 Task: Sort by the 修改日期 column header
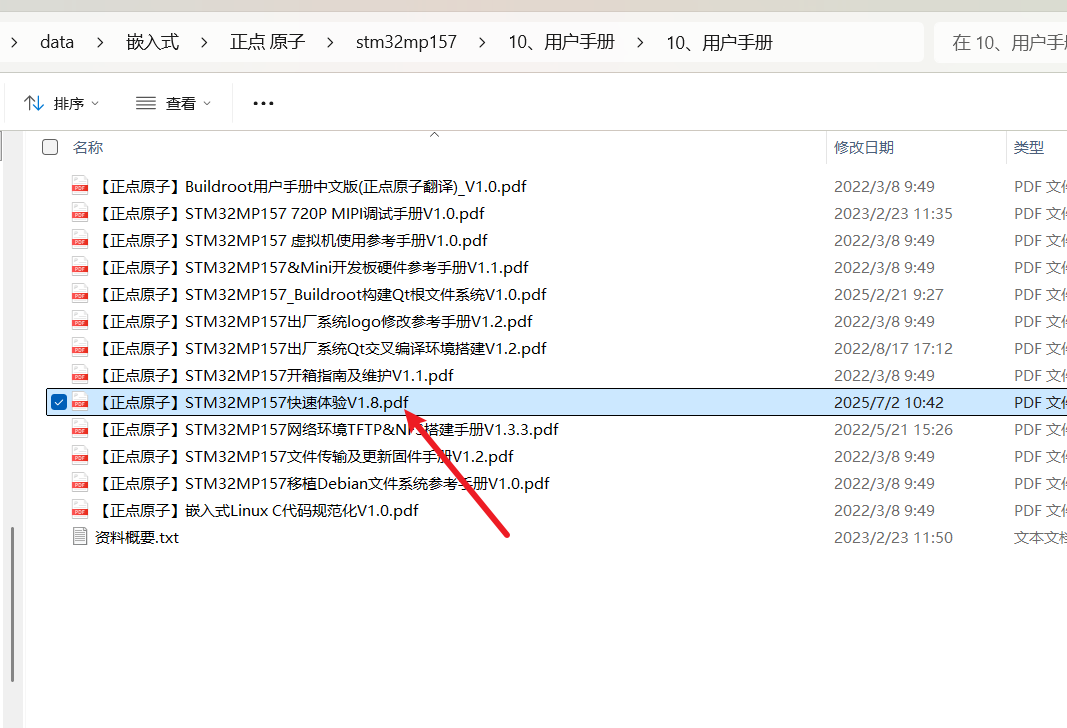coord(864,147)
